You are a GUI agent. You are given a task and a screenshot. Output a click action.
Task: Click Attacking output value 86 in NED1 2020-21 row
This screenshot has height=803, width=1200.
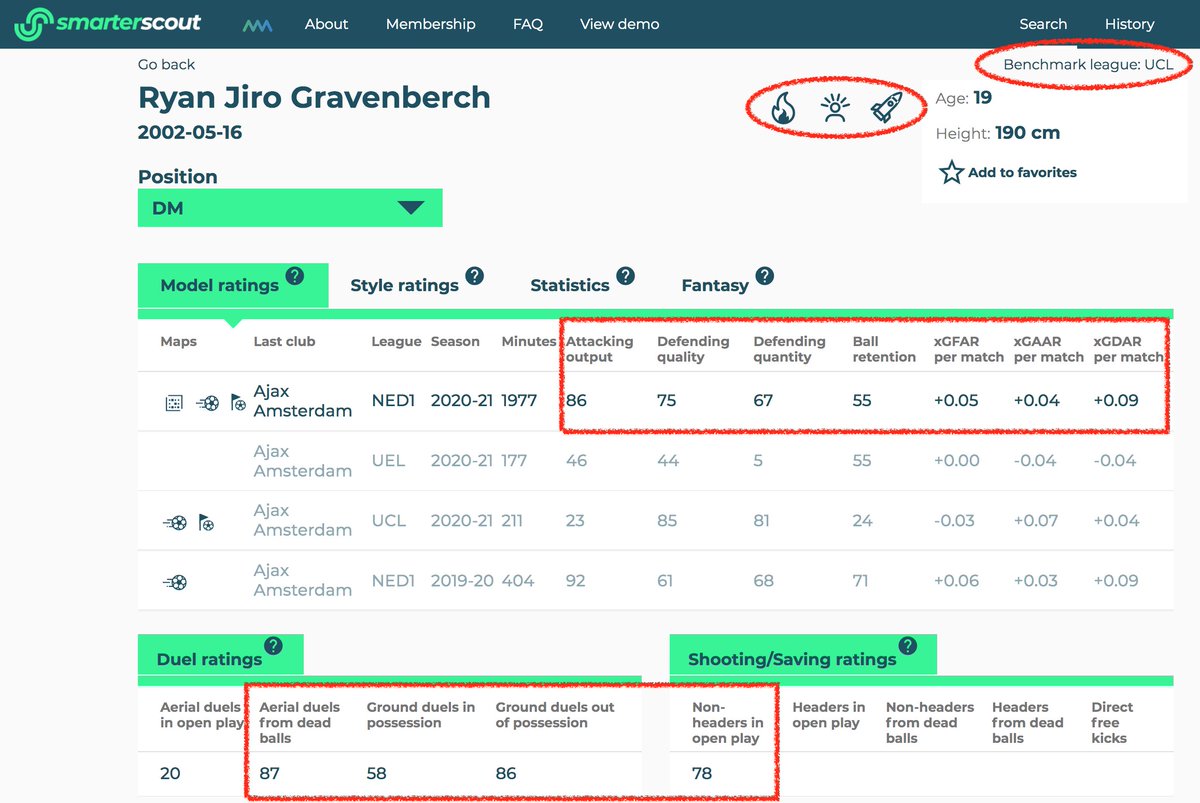(576, 401)
